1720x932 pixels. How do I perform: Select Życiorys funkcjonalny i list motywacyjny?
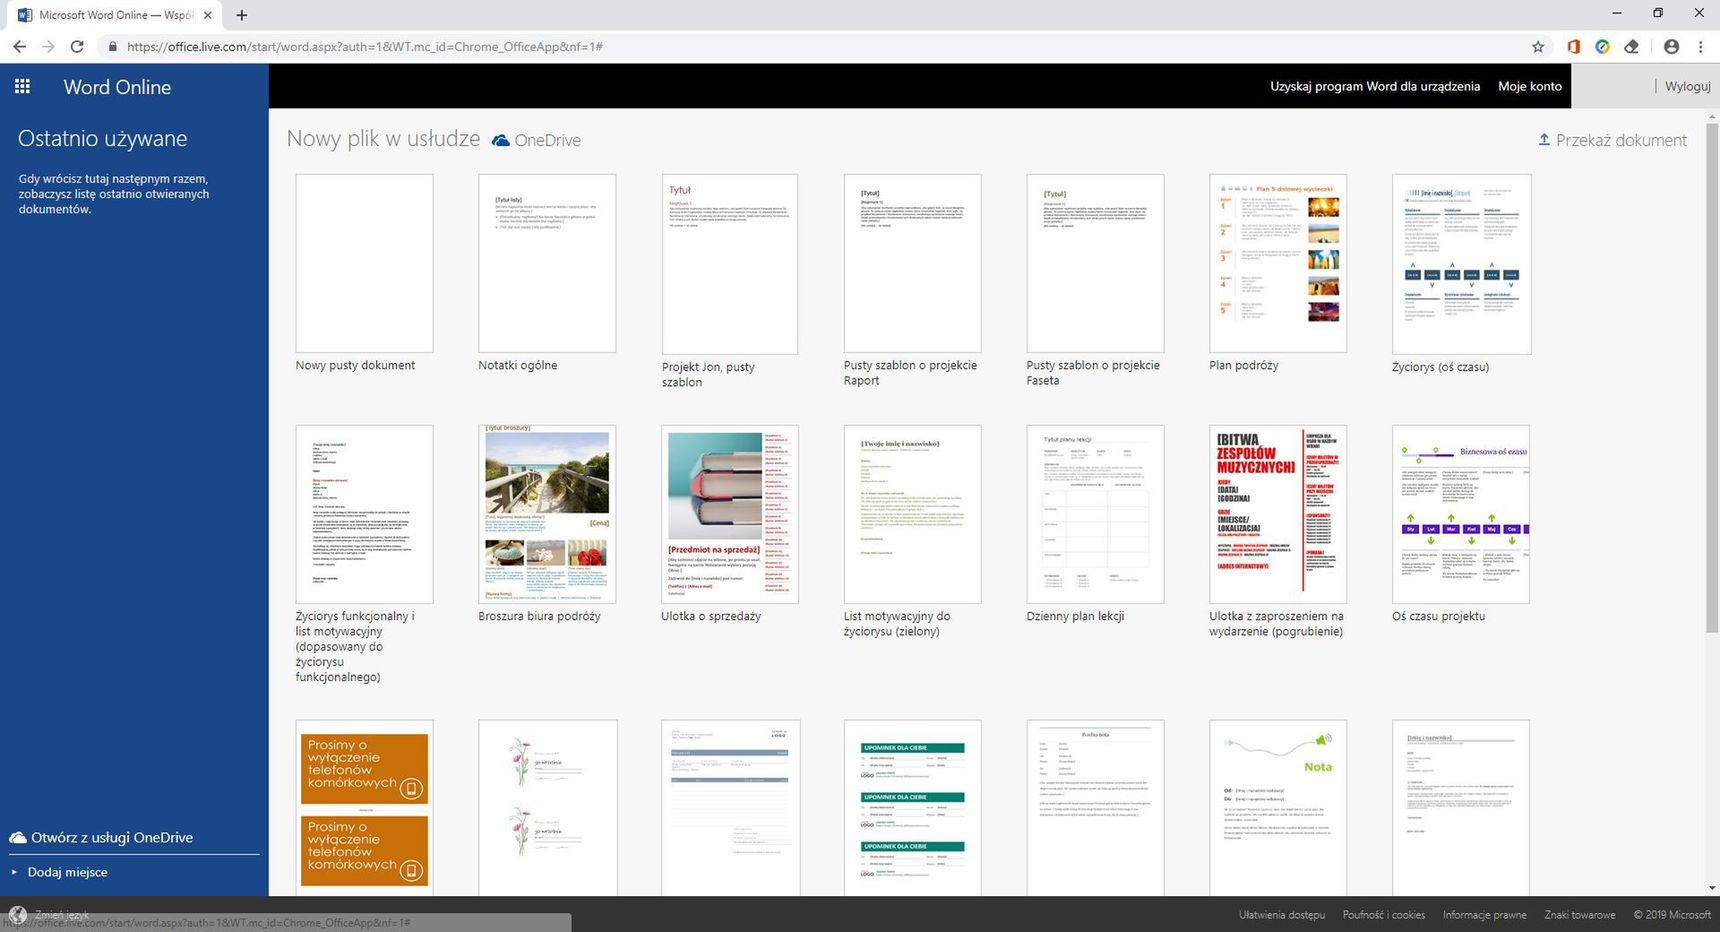(x=364, y=514)
